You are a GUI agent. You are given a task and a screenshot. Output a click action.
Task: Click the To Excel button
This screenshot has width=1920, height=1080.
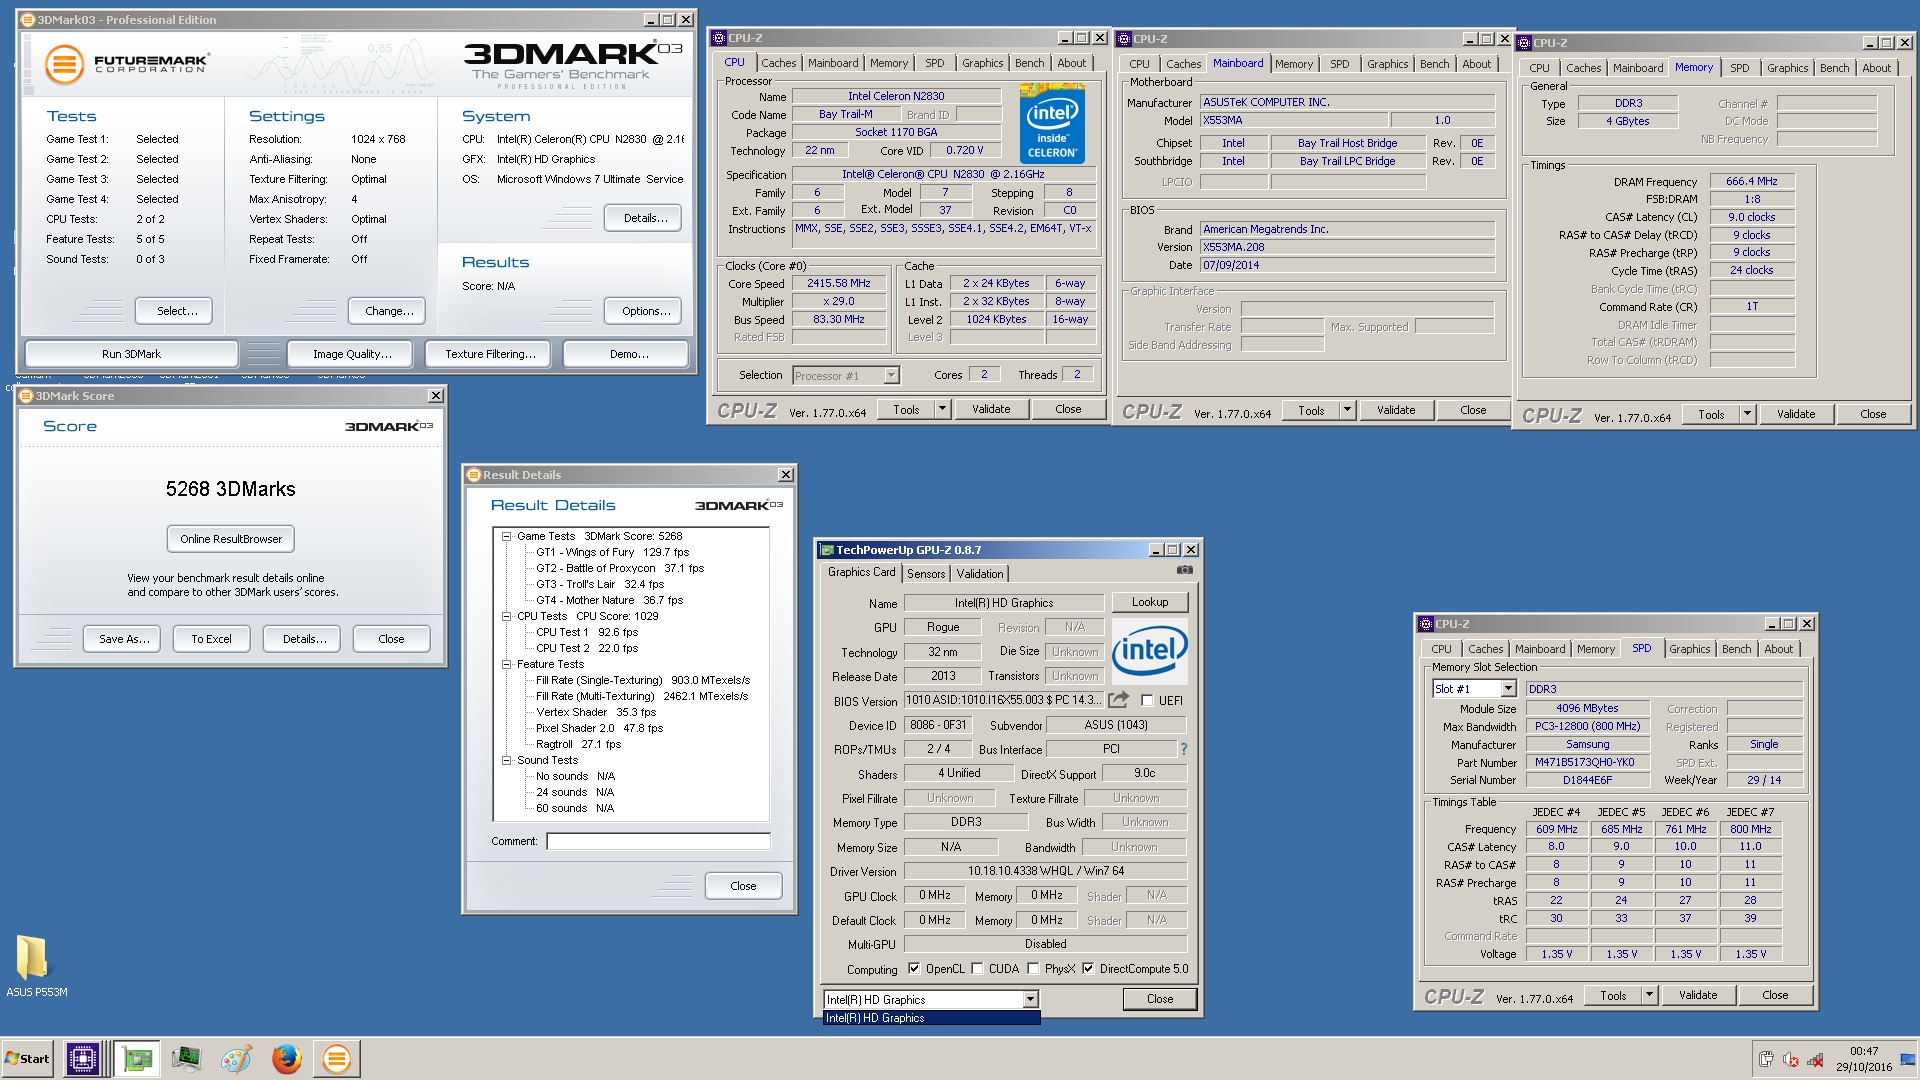tap(211, 639)
